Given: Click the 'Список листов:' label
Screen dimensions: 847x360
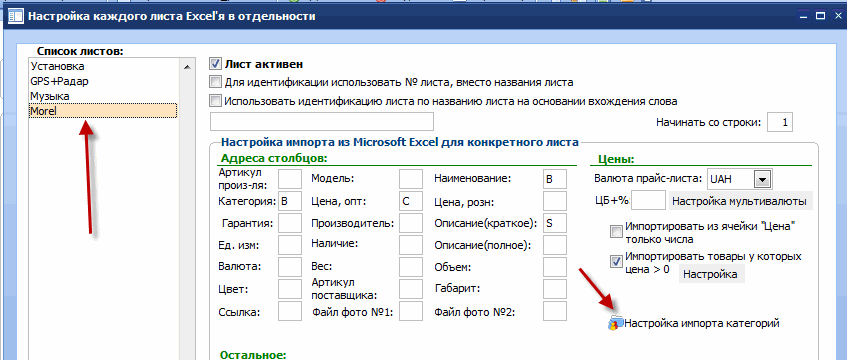Looking at the screenshot, I should (x=80, y=51).
